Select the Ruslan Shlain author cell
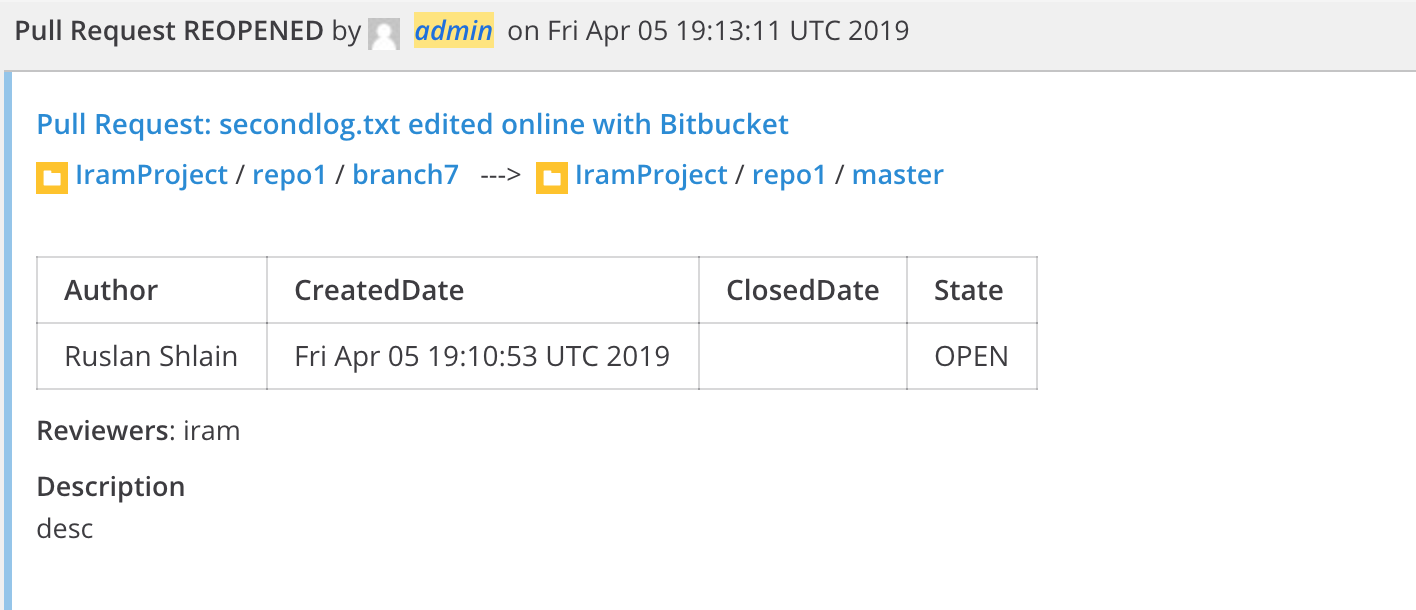 click(x=152, y=356)
